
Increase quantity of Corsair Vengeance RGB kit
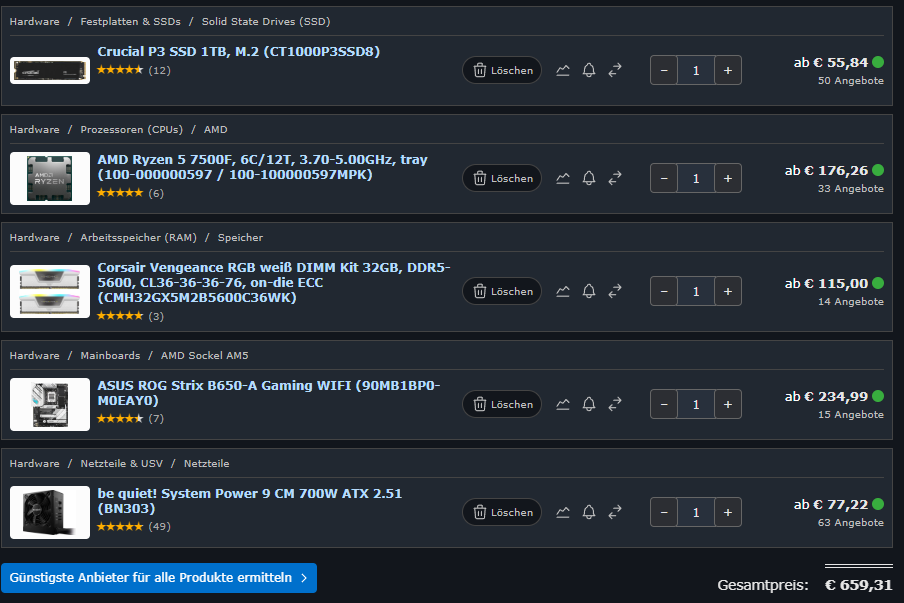coord(728,291)
